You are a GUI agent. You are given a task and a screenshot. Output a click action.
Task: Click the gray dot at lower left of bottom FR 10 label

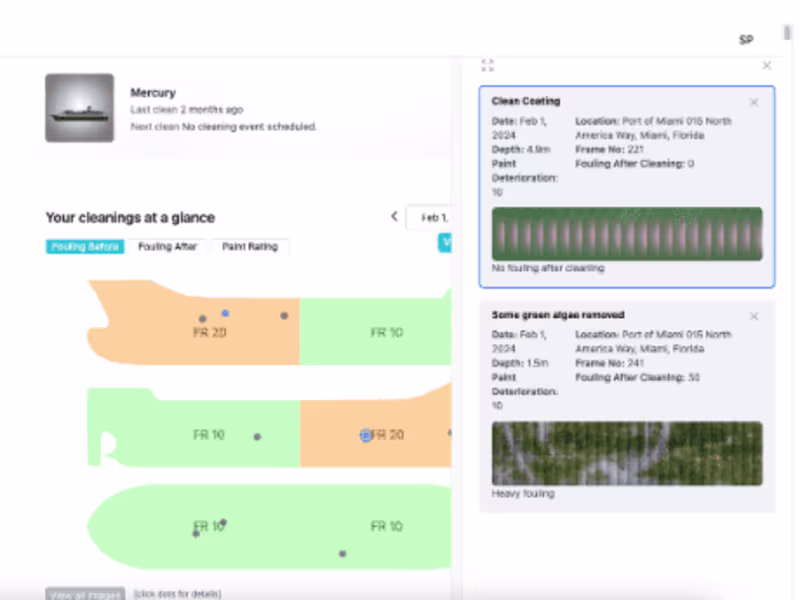(x=196, y=534)
